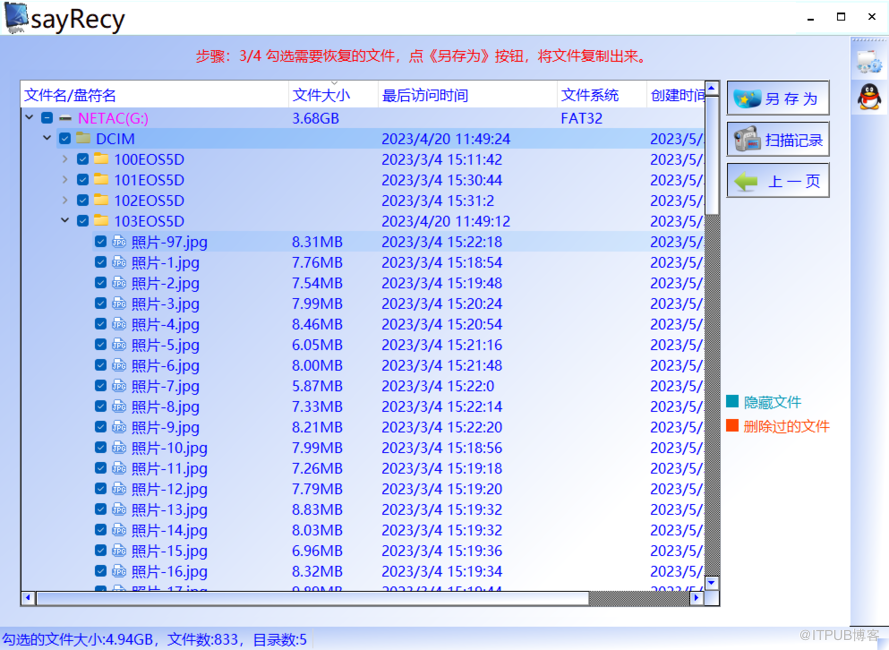The width and height of the screenshot is (889, 650).
Task: Sort by 创建时间 column header
Action: pyautogui.click(x=676, y=95)
